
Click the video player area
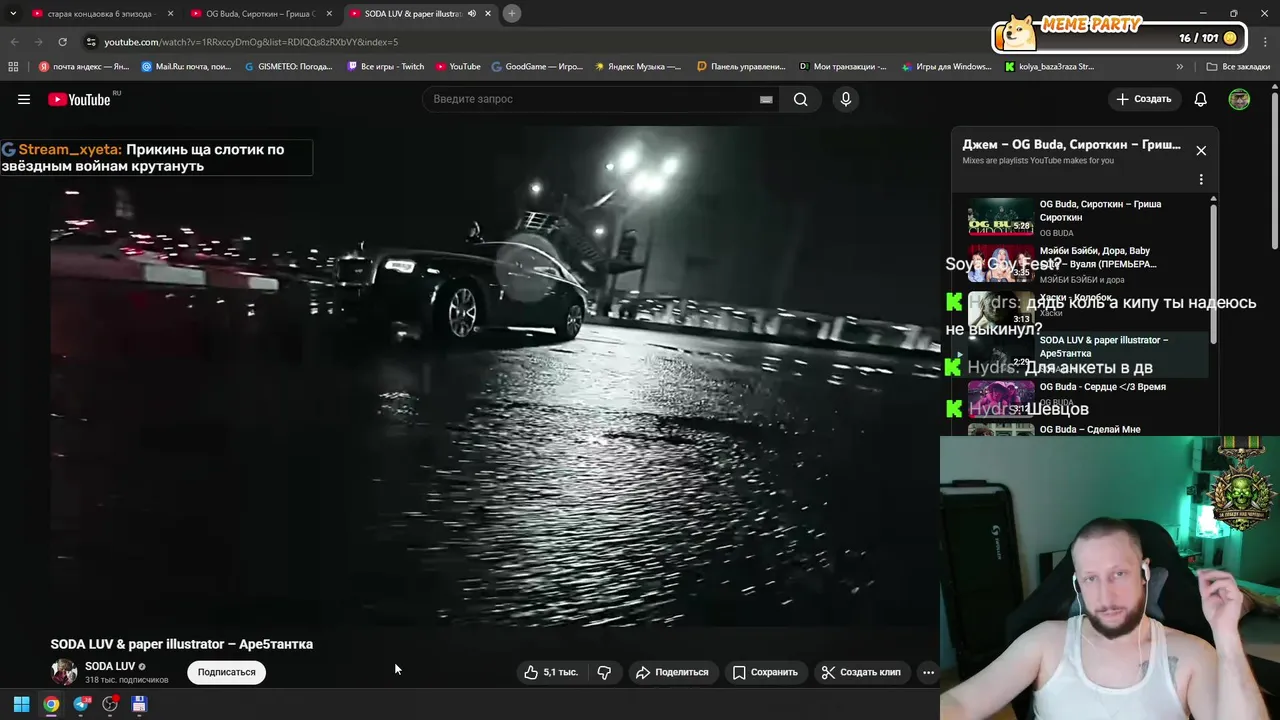pyautogui.click(x=495, y=375)
